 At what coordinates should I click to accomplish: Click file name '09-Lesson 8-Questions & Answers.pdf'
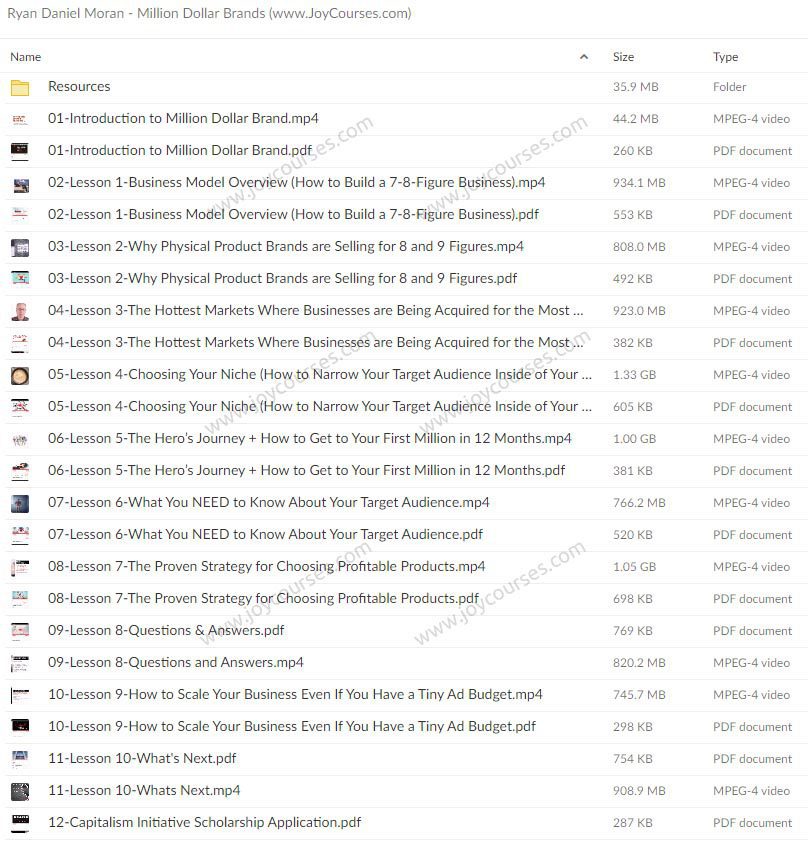click(166, 631)
